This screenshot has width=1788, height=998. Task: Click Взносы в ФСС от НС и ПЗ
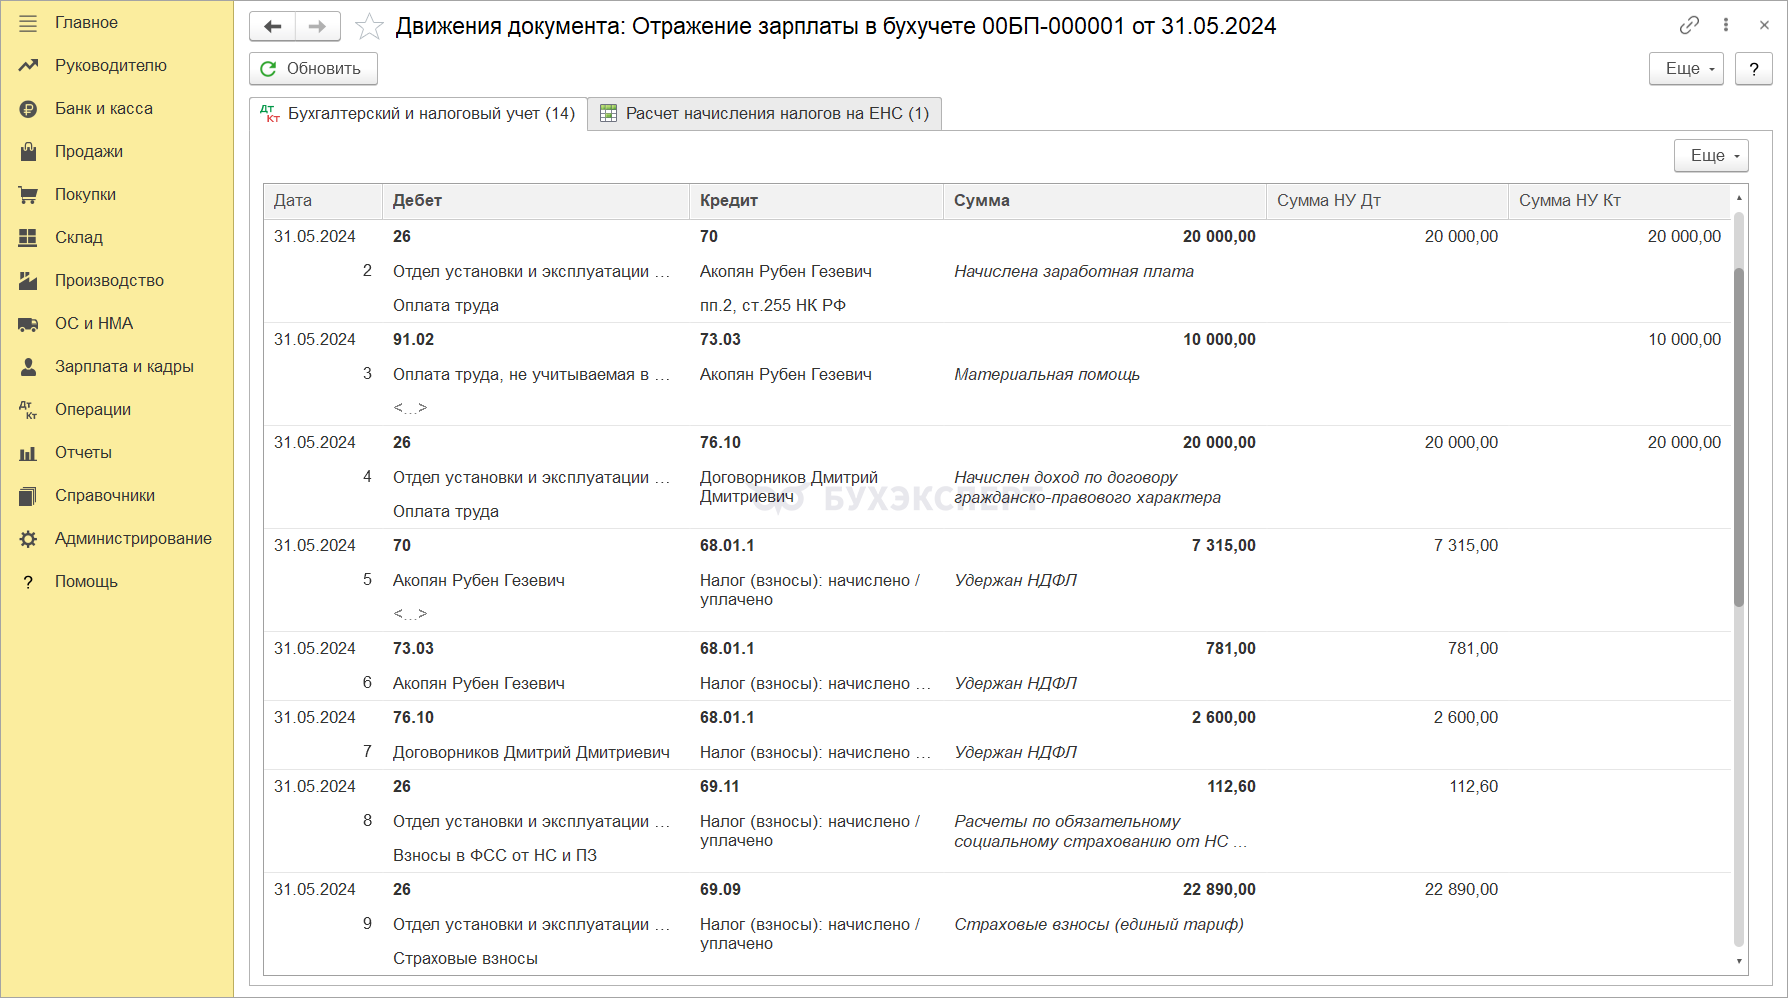click(x=495, y=856)
